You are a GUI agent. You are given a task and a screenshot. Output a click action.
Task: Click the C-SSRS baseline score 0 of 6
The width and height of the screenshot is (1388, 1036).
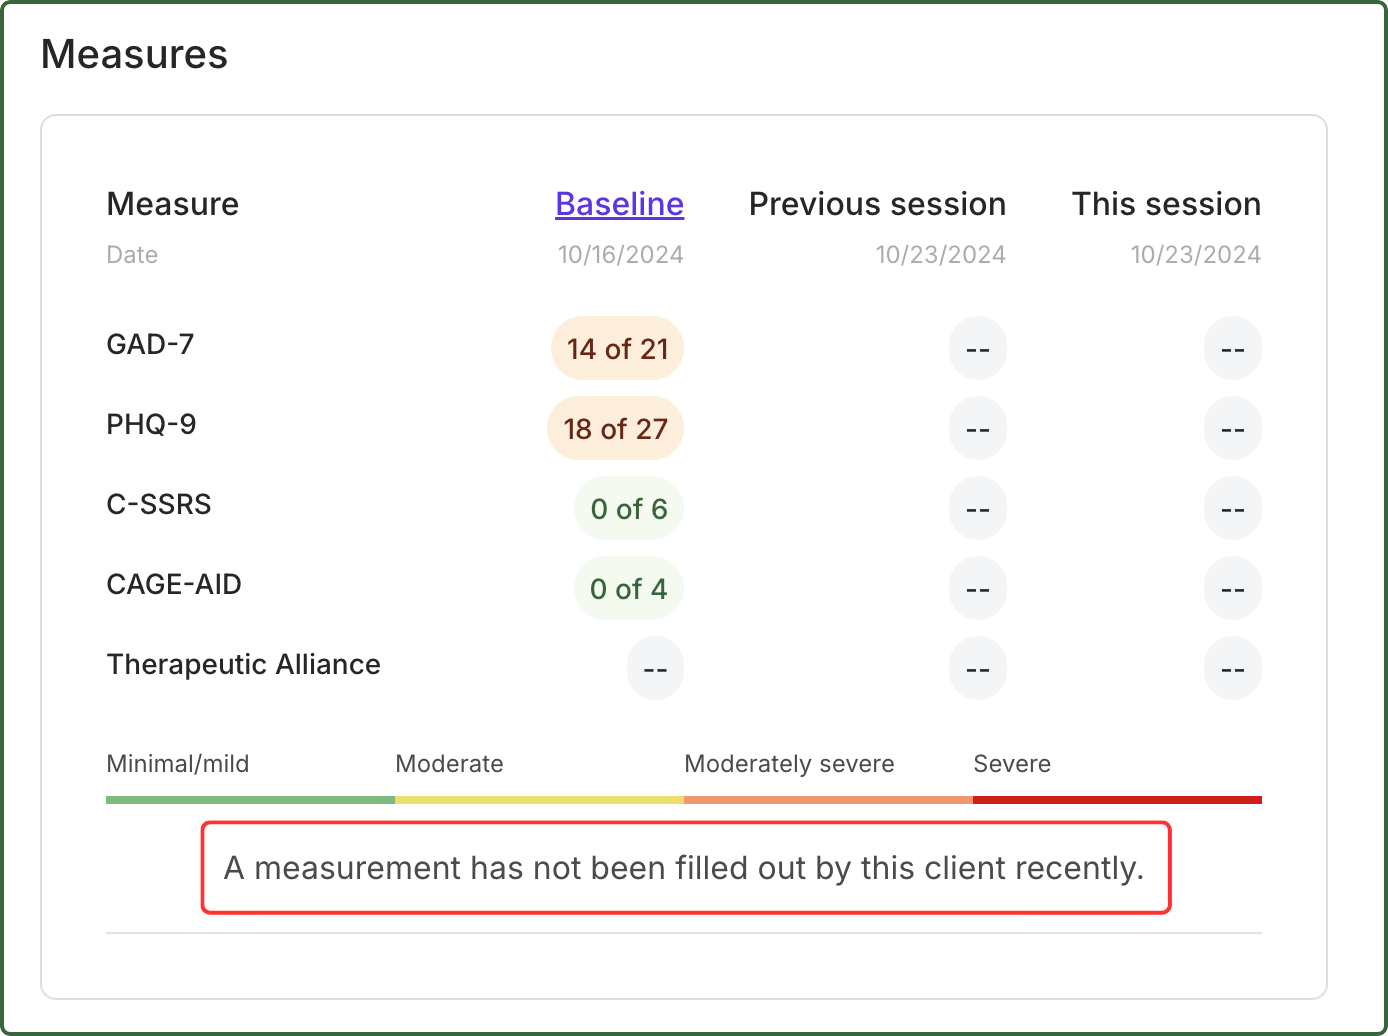pyautogui.click(x=628, y=509)
